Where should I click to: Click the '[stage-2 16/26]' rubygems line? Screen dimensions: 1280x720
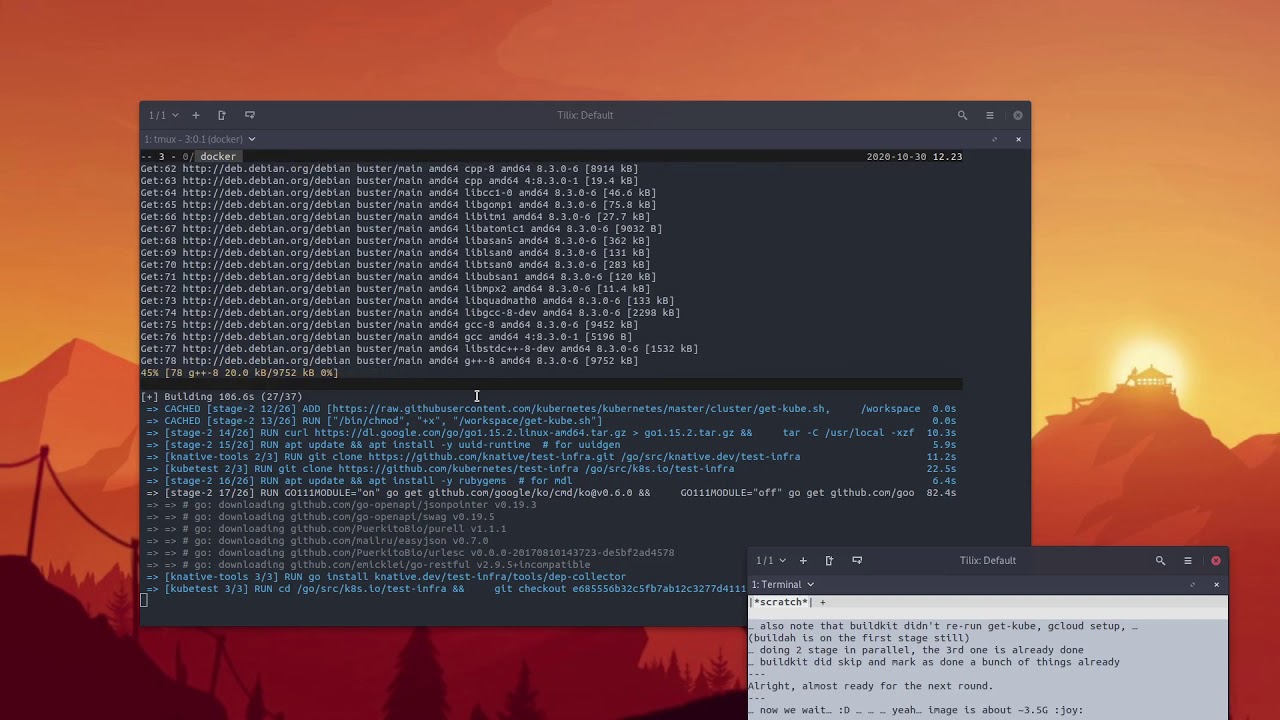[551, 481]
